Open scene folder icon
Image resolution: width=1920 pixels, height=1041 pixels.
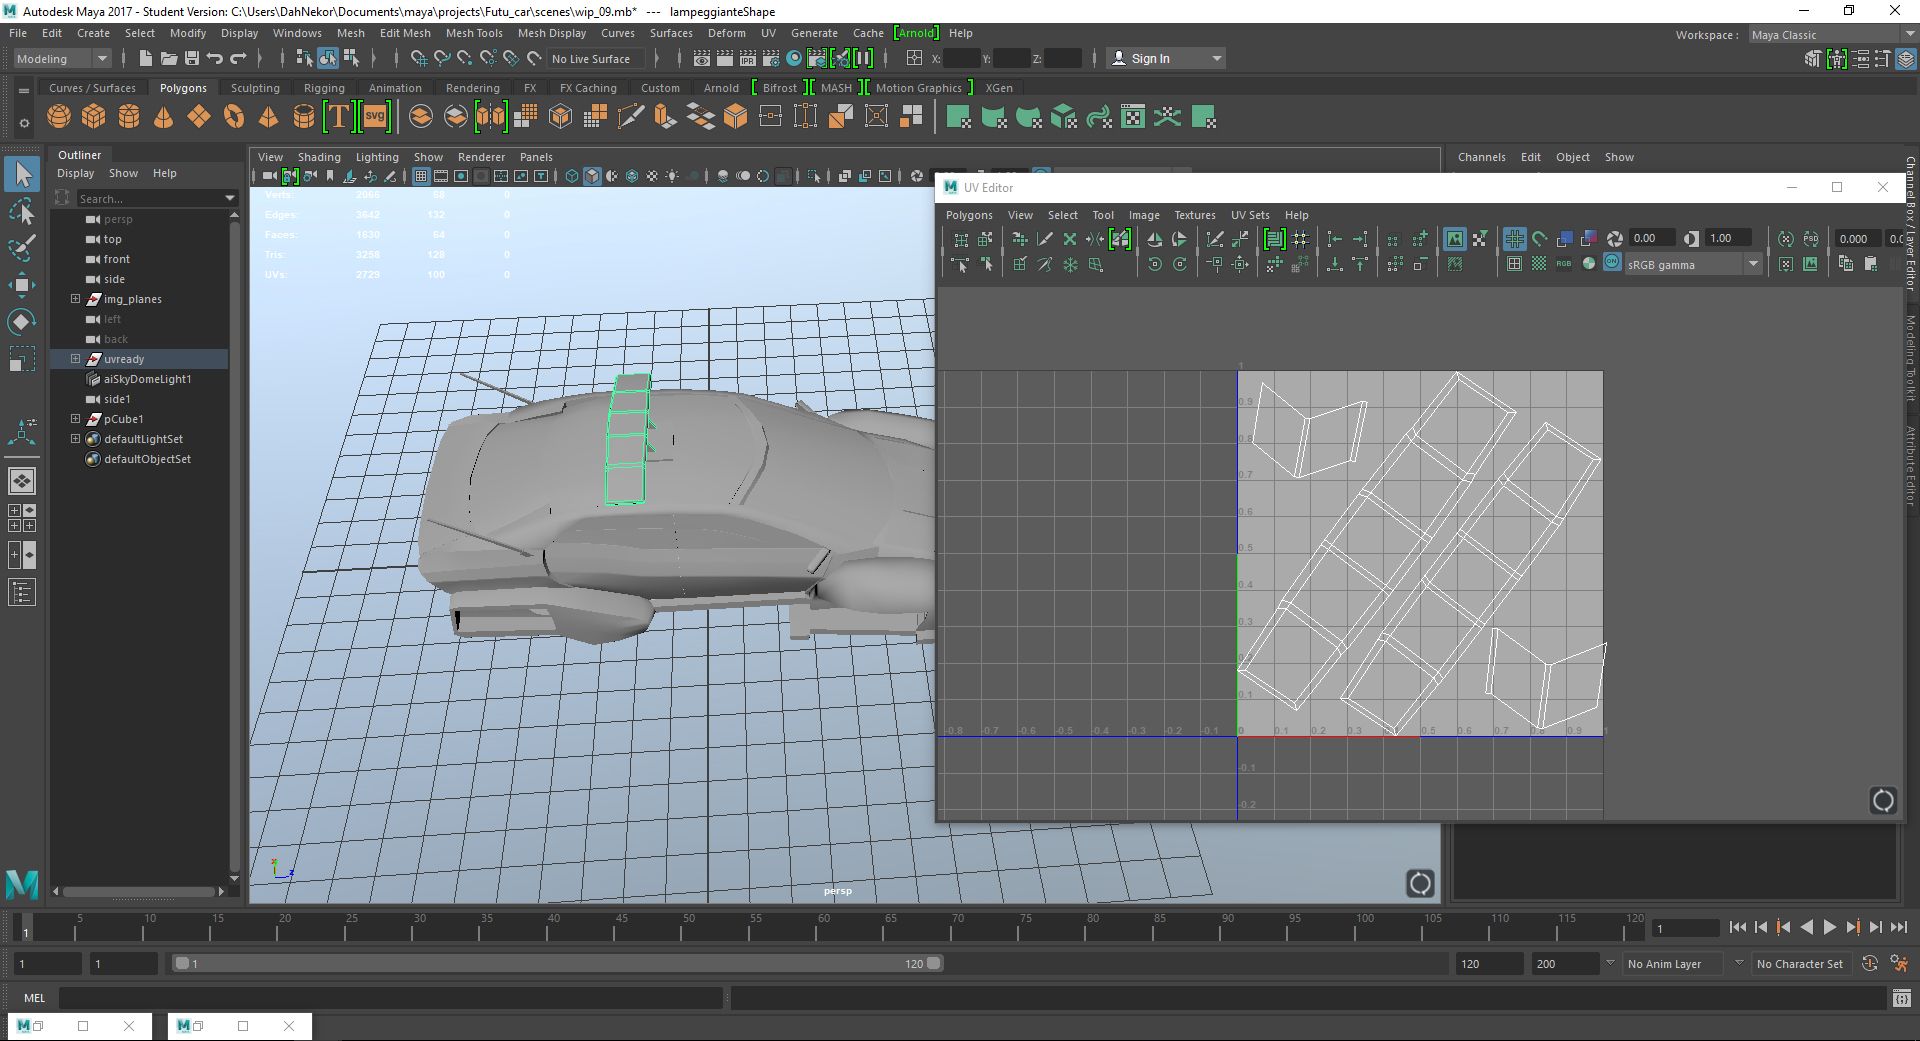coord(169,59)
